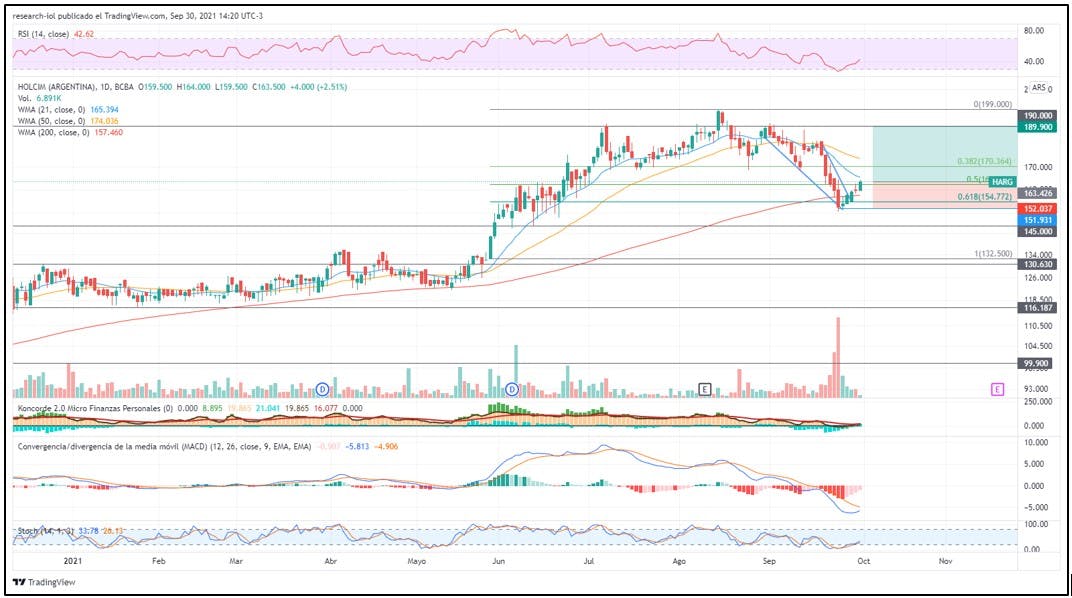Click the MACD signal value -4.906
The height and width of the screenshot is (598, 1072).
[x=386, y=447]
